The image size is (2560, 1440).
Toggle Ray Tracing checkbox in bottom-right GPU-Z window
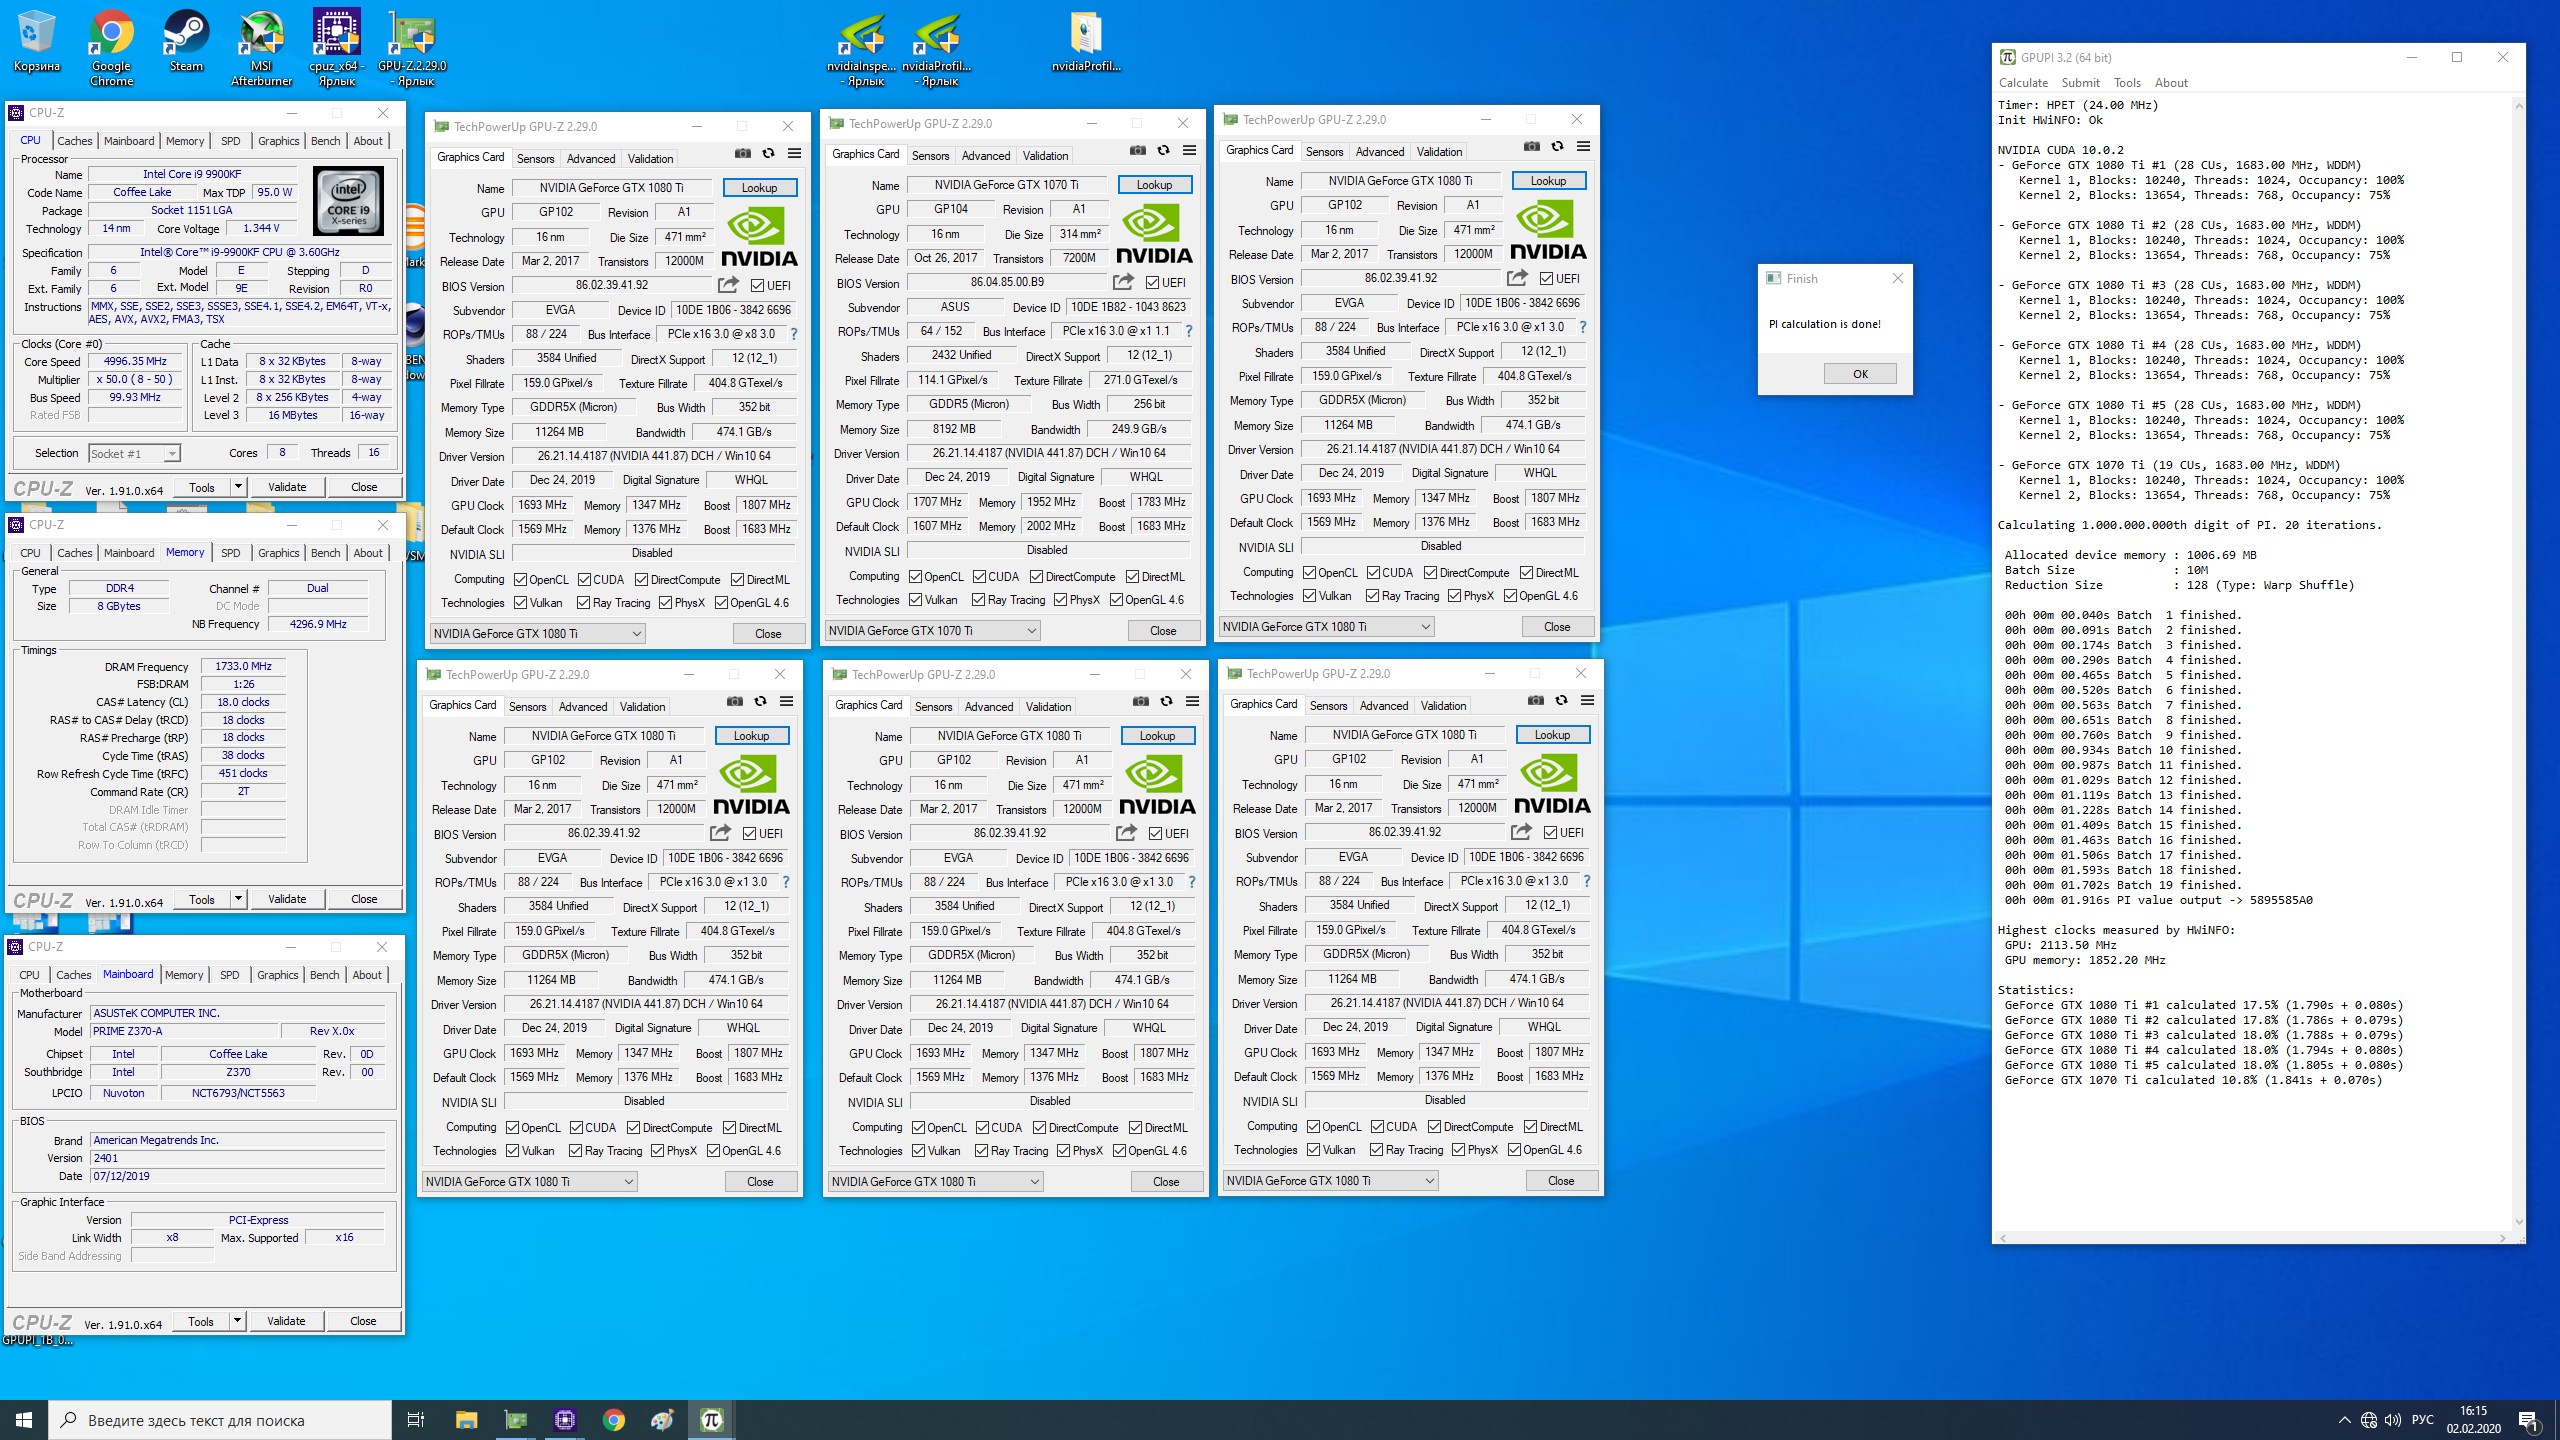pos(1376,1150)
